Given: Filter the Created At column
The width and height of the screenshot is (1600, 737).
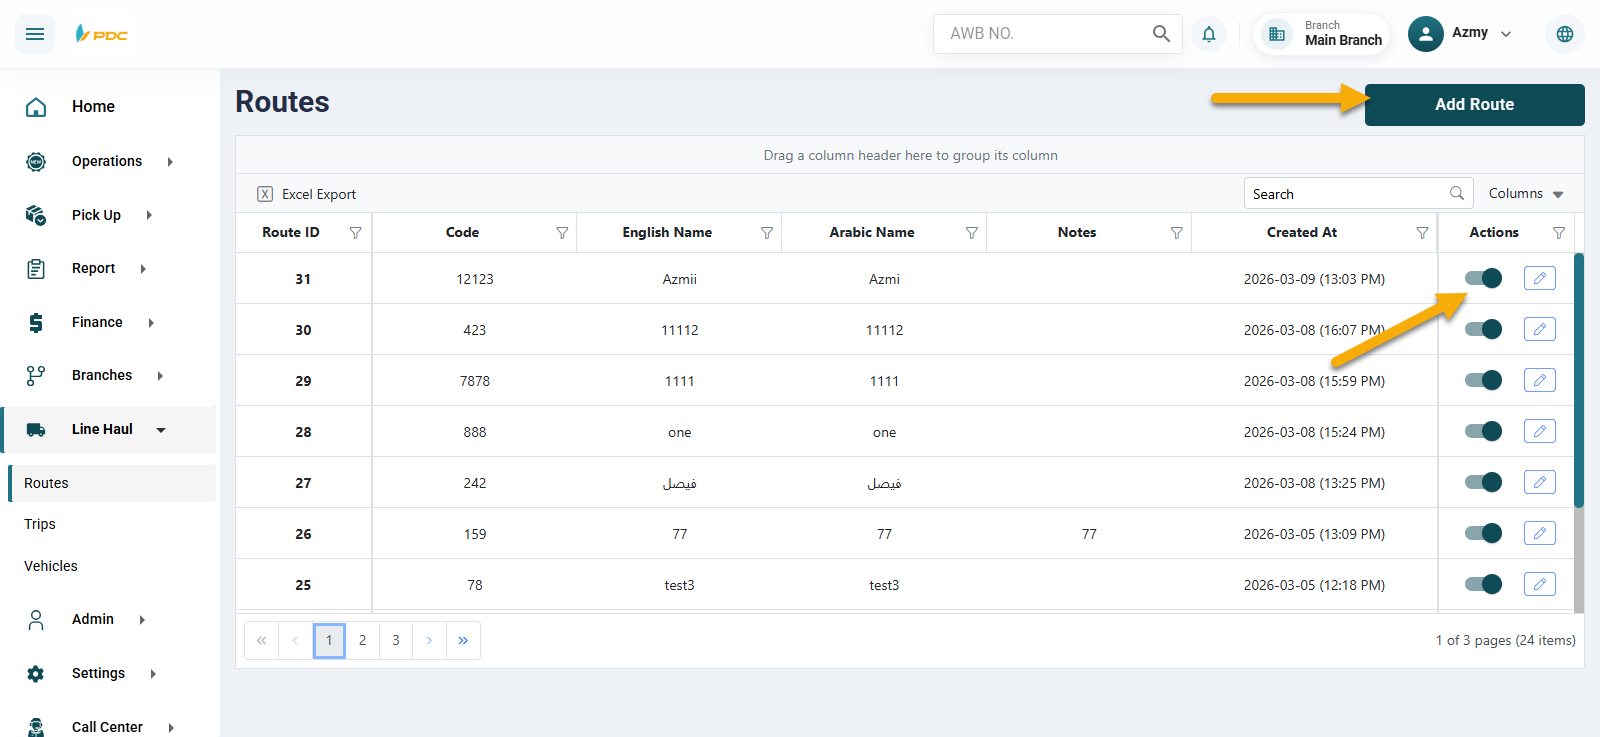Looking at the screenshot, I should click(1422, 233).
